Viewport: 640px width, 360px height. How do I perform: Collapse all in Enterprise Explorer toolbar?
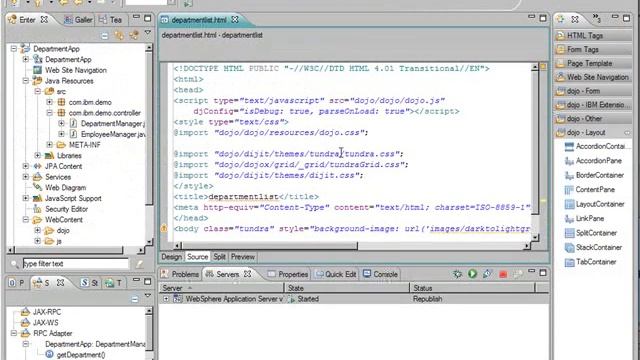click(x=105, y=36)
